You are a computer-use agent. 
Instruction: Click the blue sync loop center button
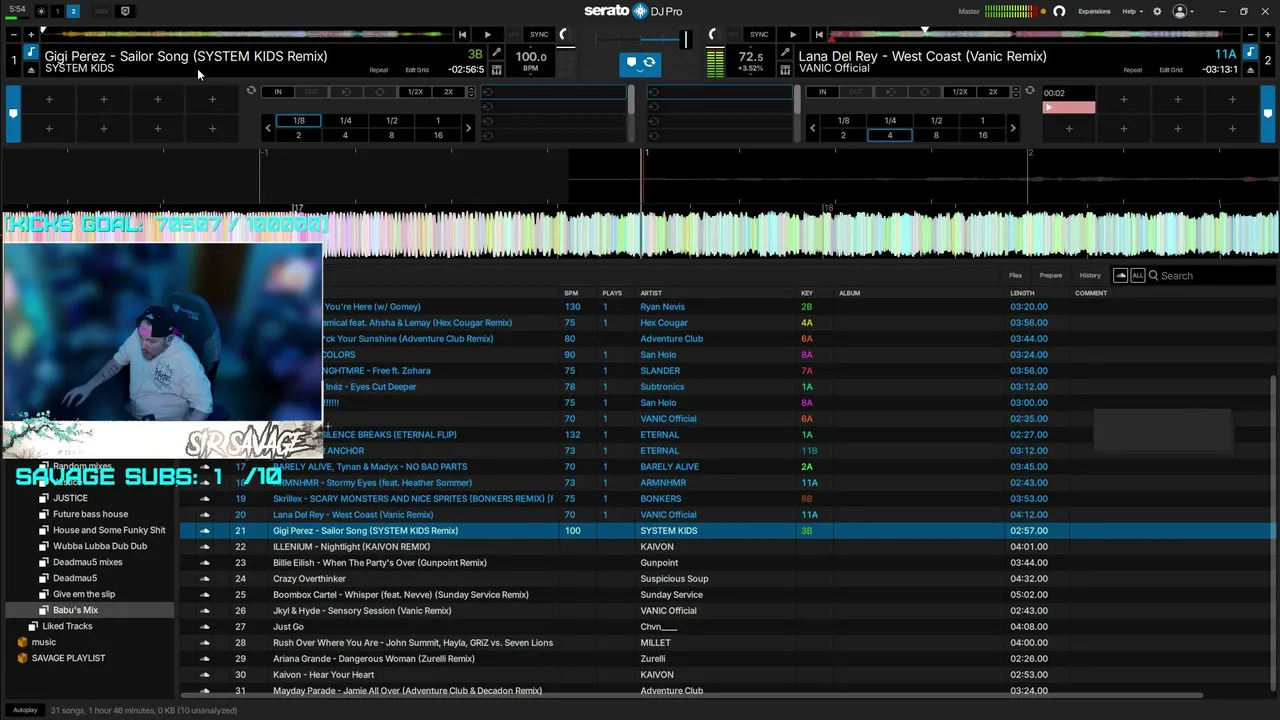[x=640, y=63]
